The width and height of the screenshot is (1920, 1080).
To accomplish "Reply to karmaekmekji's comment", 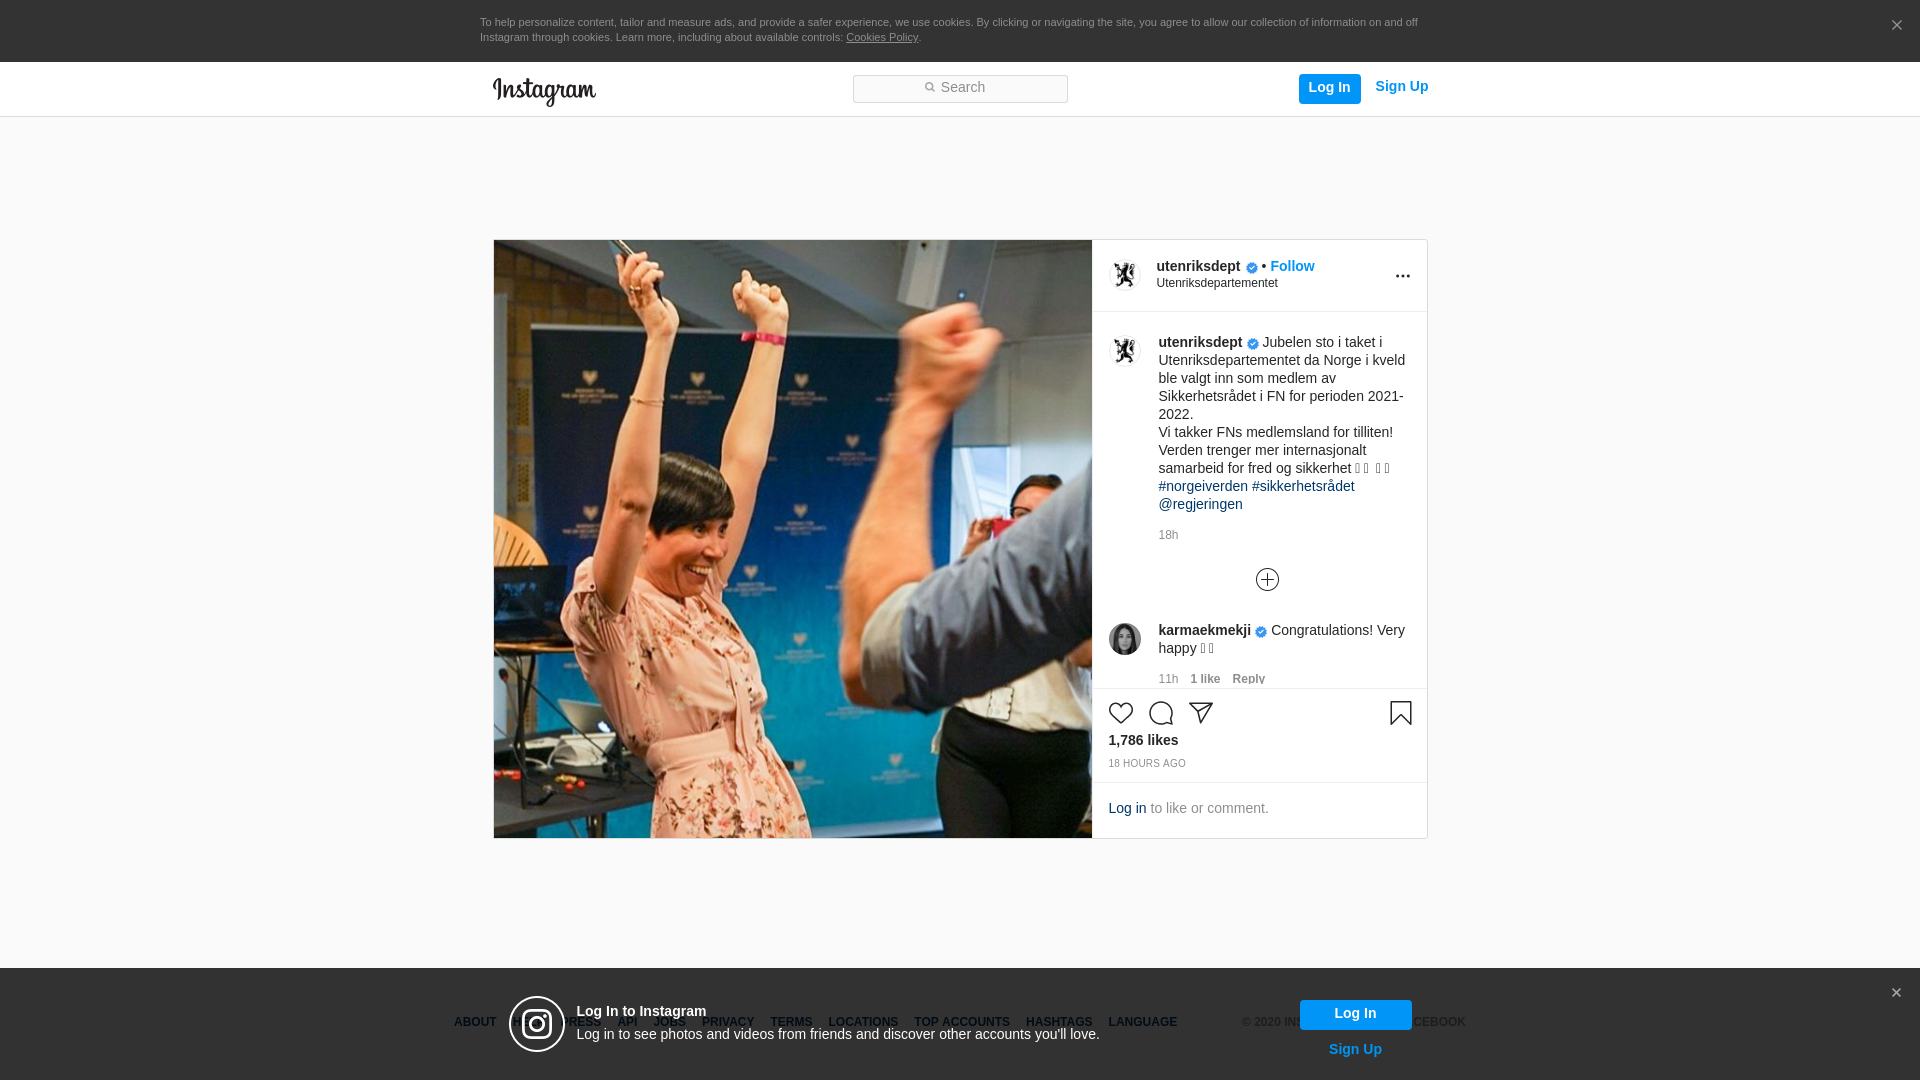I will pos(1248,679).
